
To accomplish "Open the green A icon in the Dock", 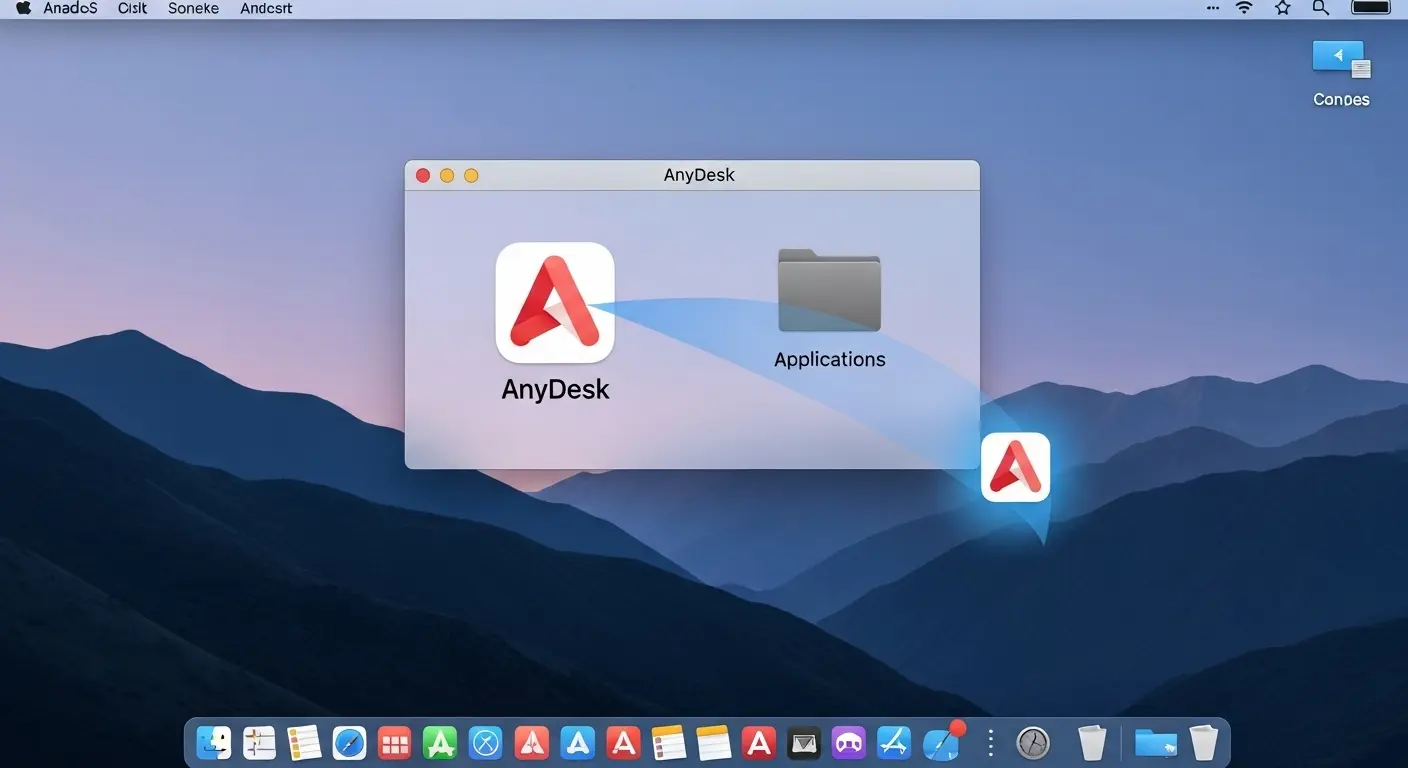I will click(x=440, y=743).
